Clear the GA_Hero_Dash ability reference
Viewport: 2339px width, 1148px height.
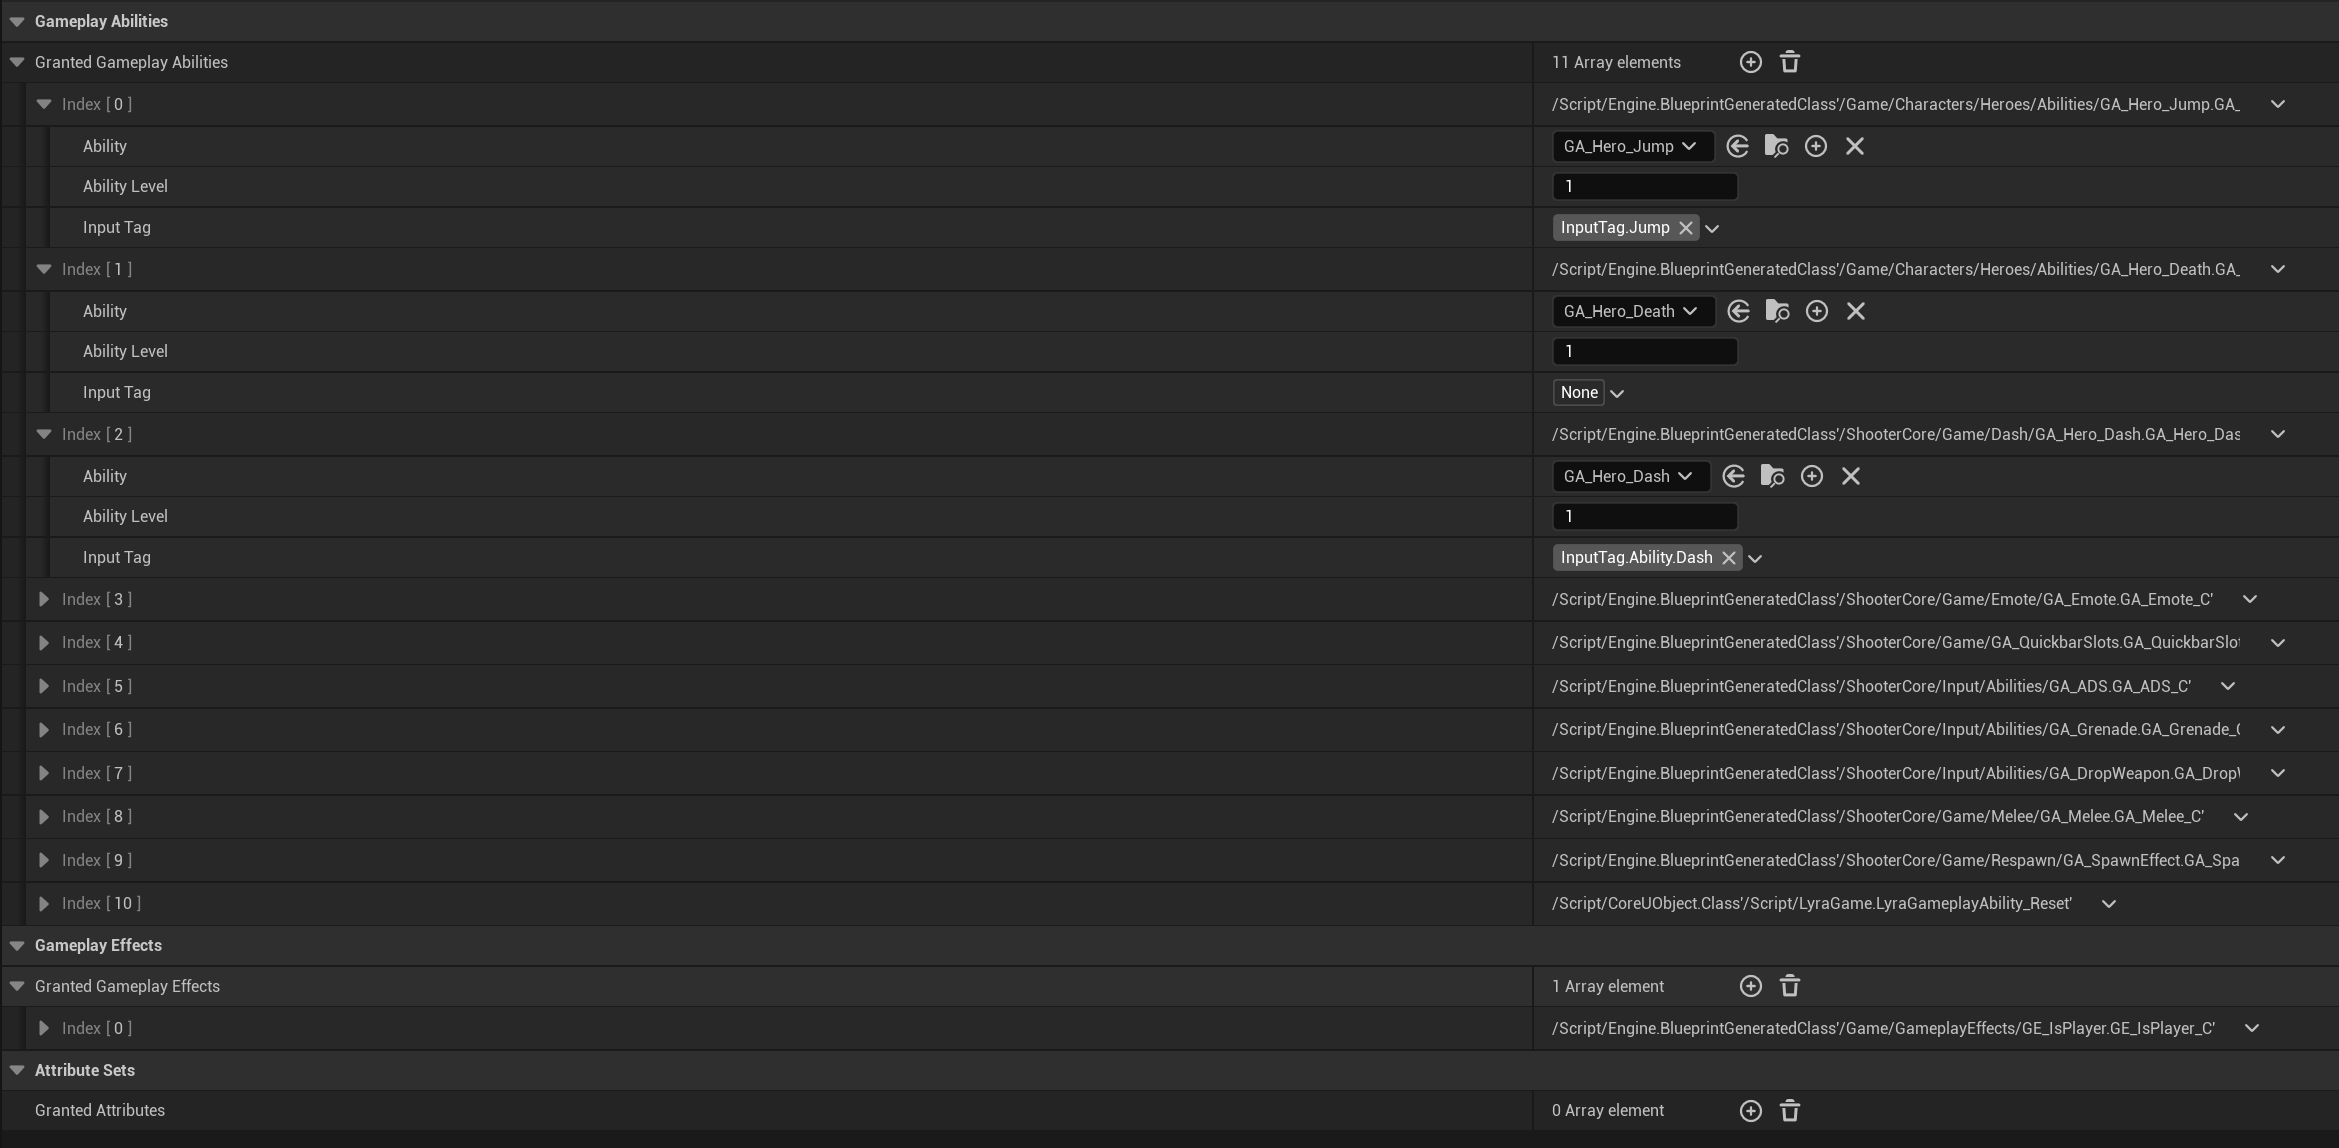pos(1850,476)
